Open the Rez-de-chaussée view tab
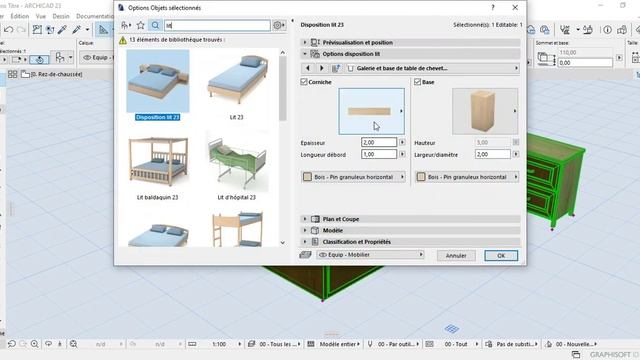640x360 pixels. [51, 74]
